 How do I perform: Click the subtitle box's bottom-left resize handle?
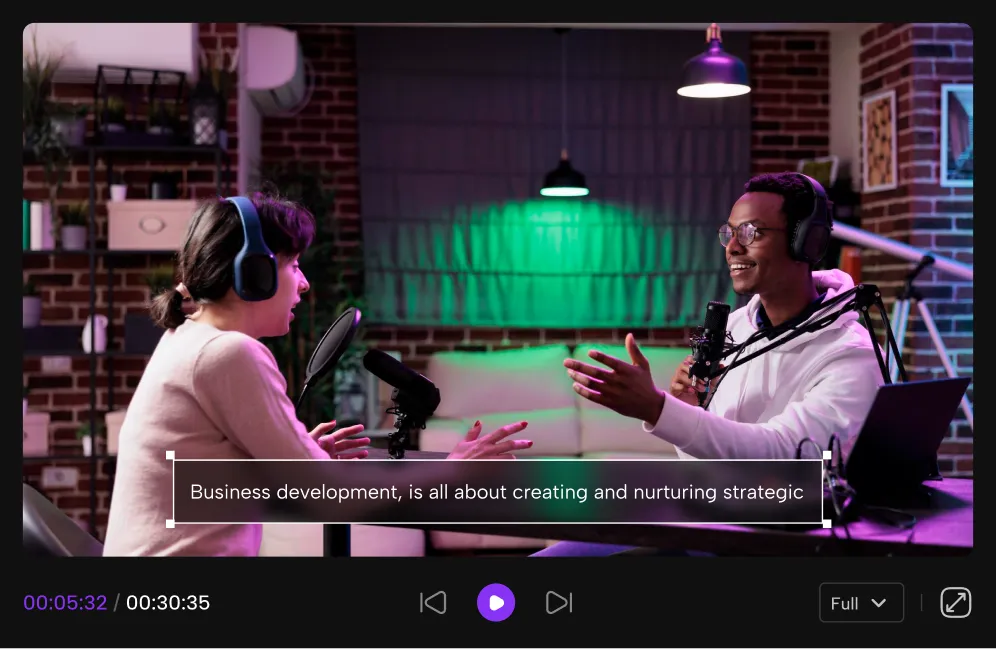pyautogui.click(x=171, y=523)
